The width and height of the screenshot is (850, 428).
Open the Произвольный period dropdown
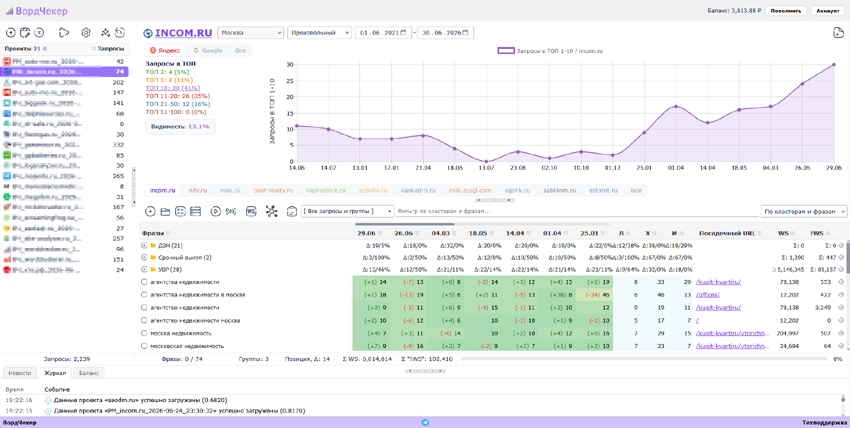click(x=319, y=33)
